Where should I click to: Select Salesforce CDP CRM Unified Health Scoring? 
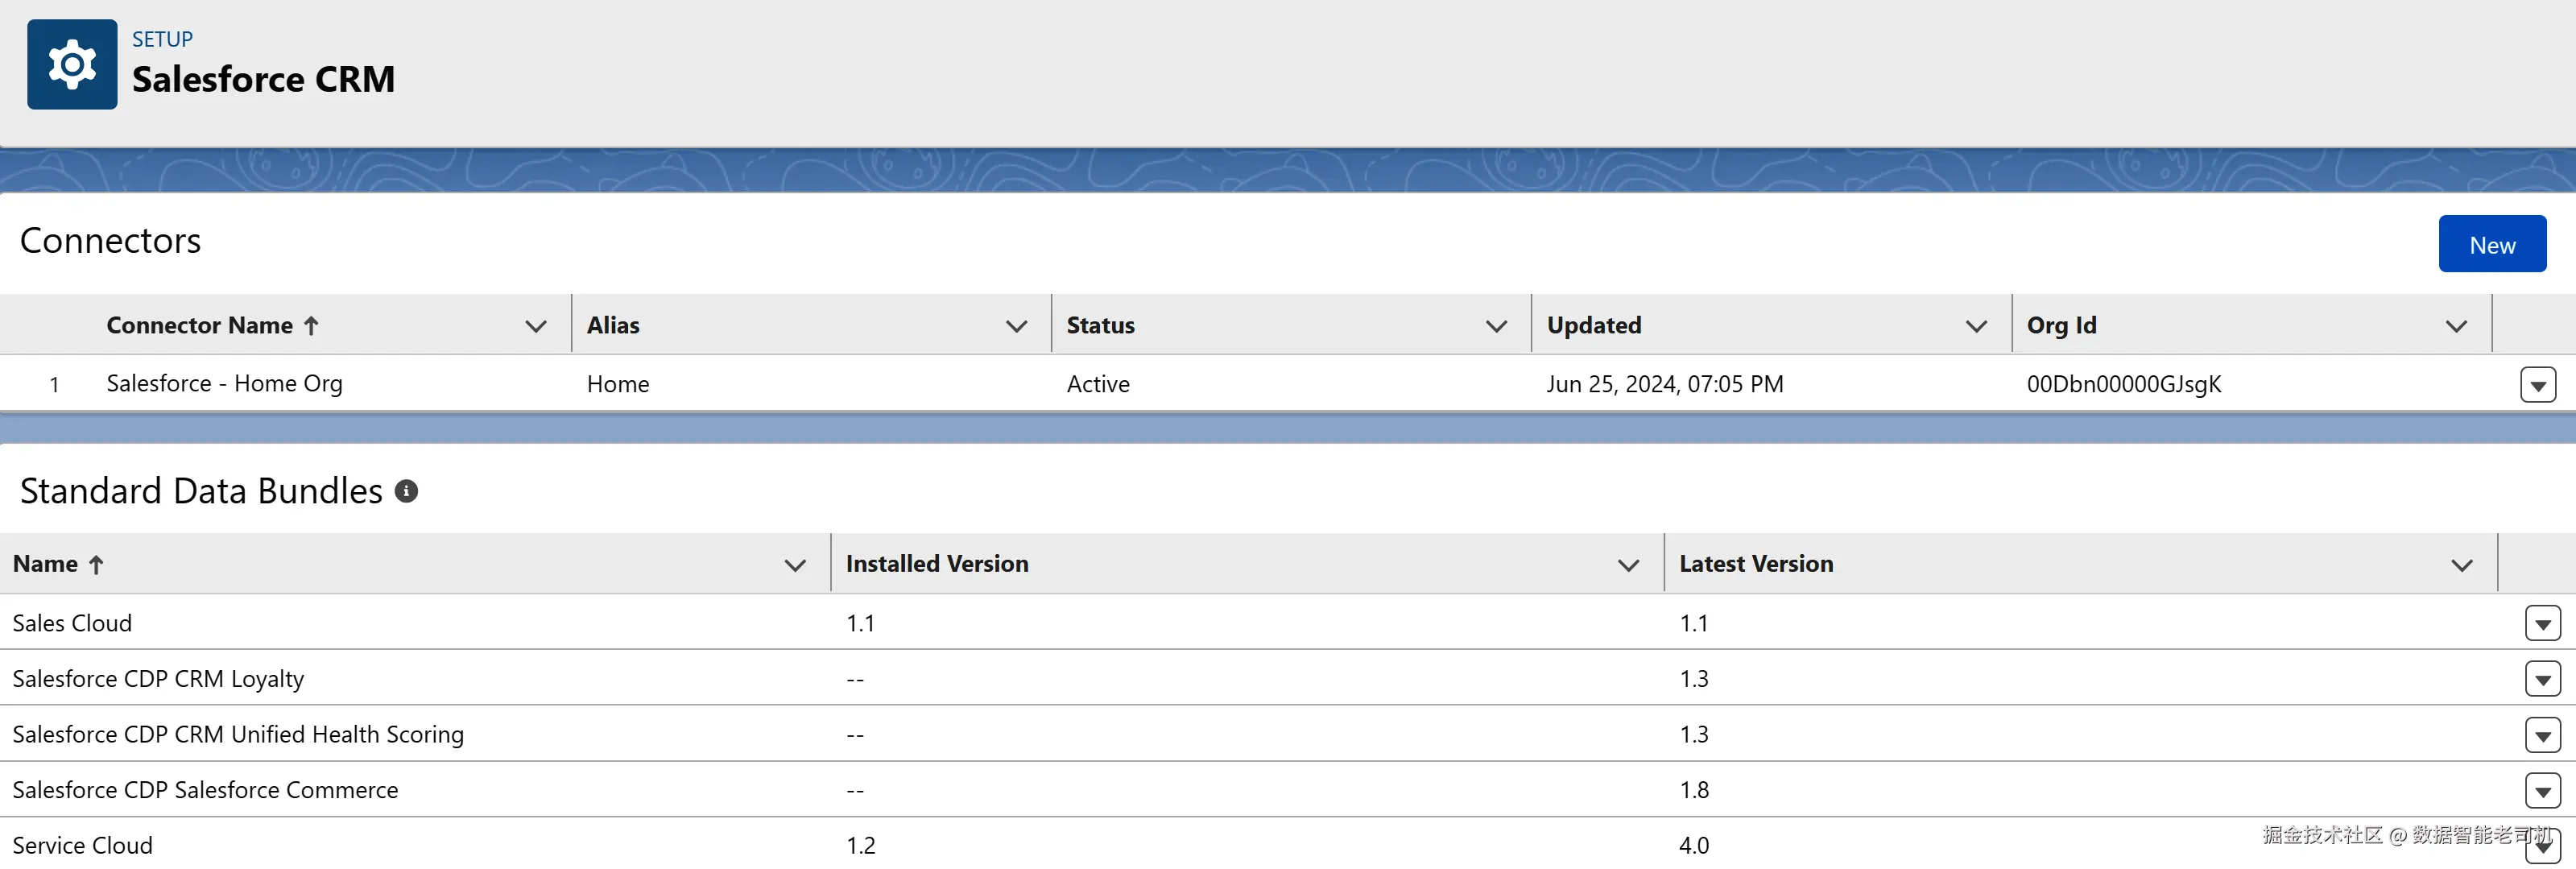(238, 735)
